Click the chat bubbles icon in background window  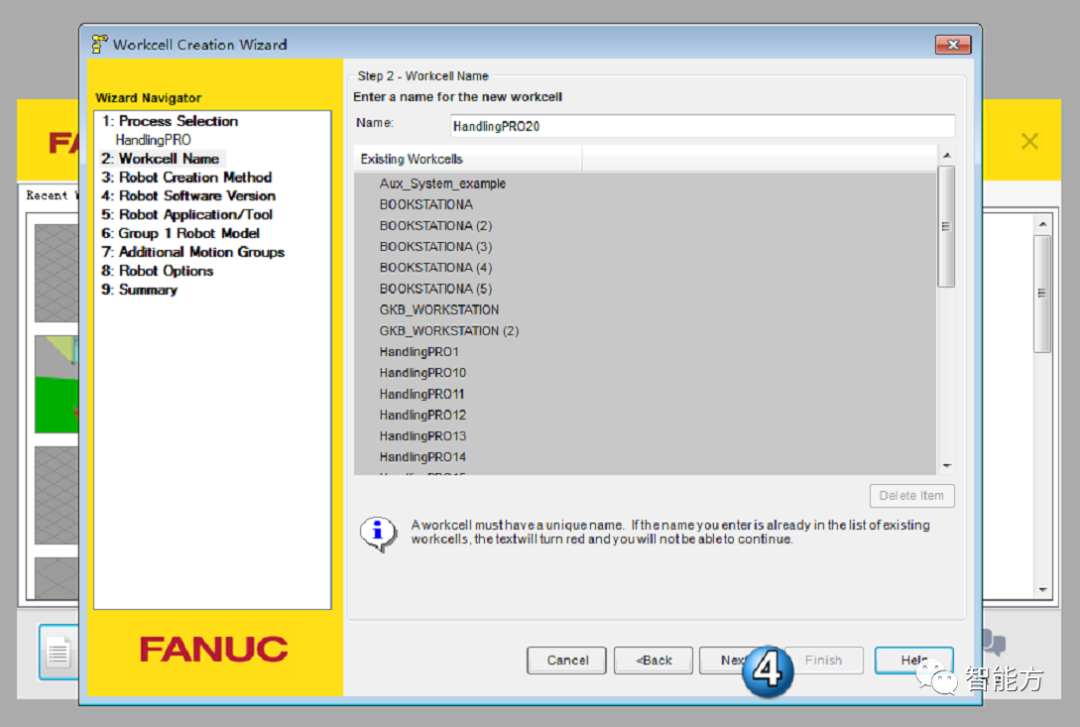[x=993, y=643]
